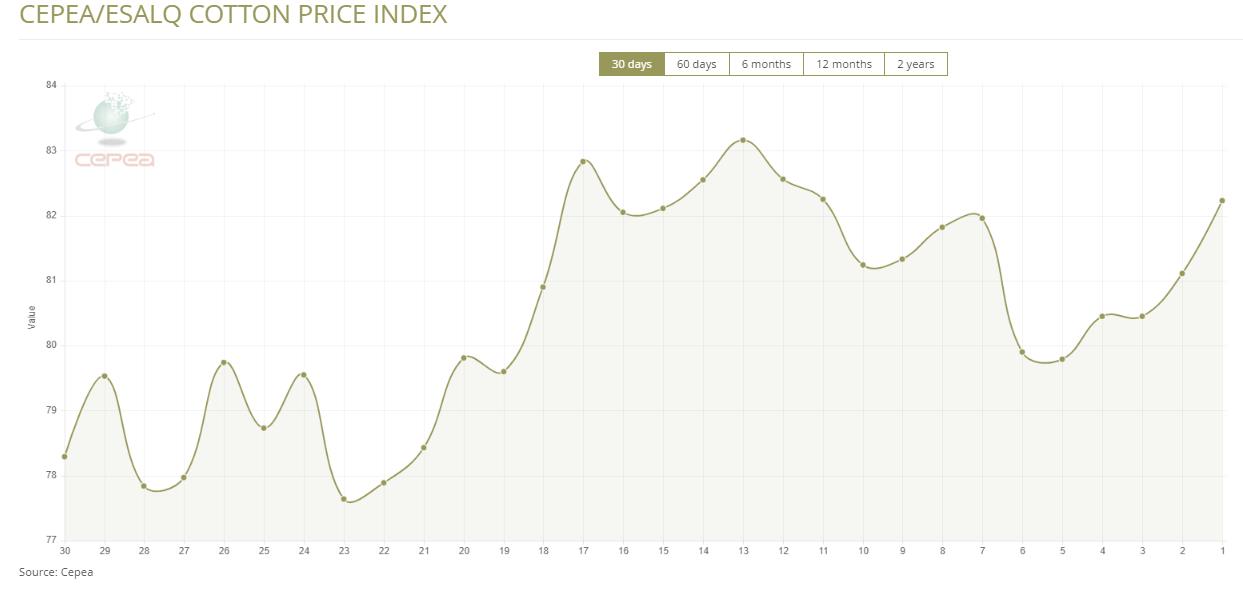
Task: Switch chart to 2 years range
Action: (915, 64)
